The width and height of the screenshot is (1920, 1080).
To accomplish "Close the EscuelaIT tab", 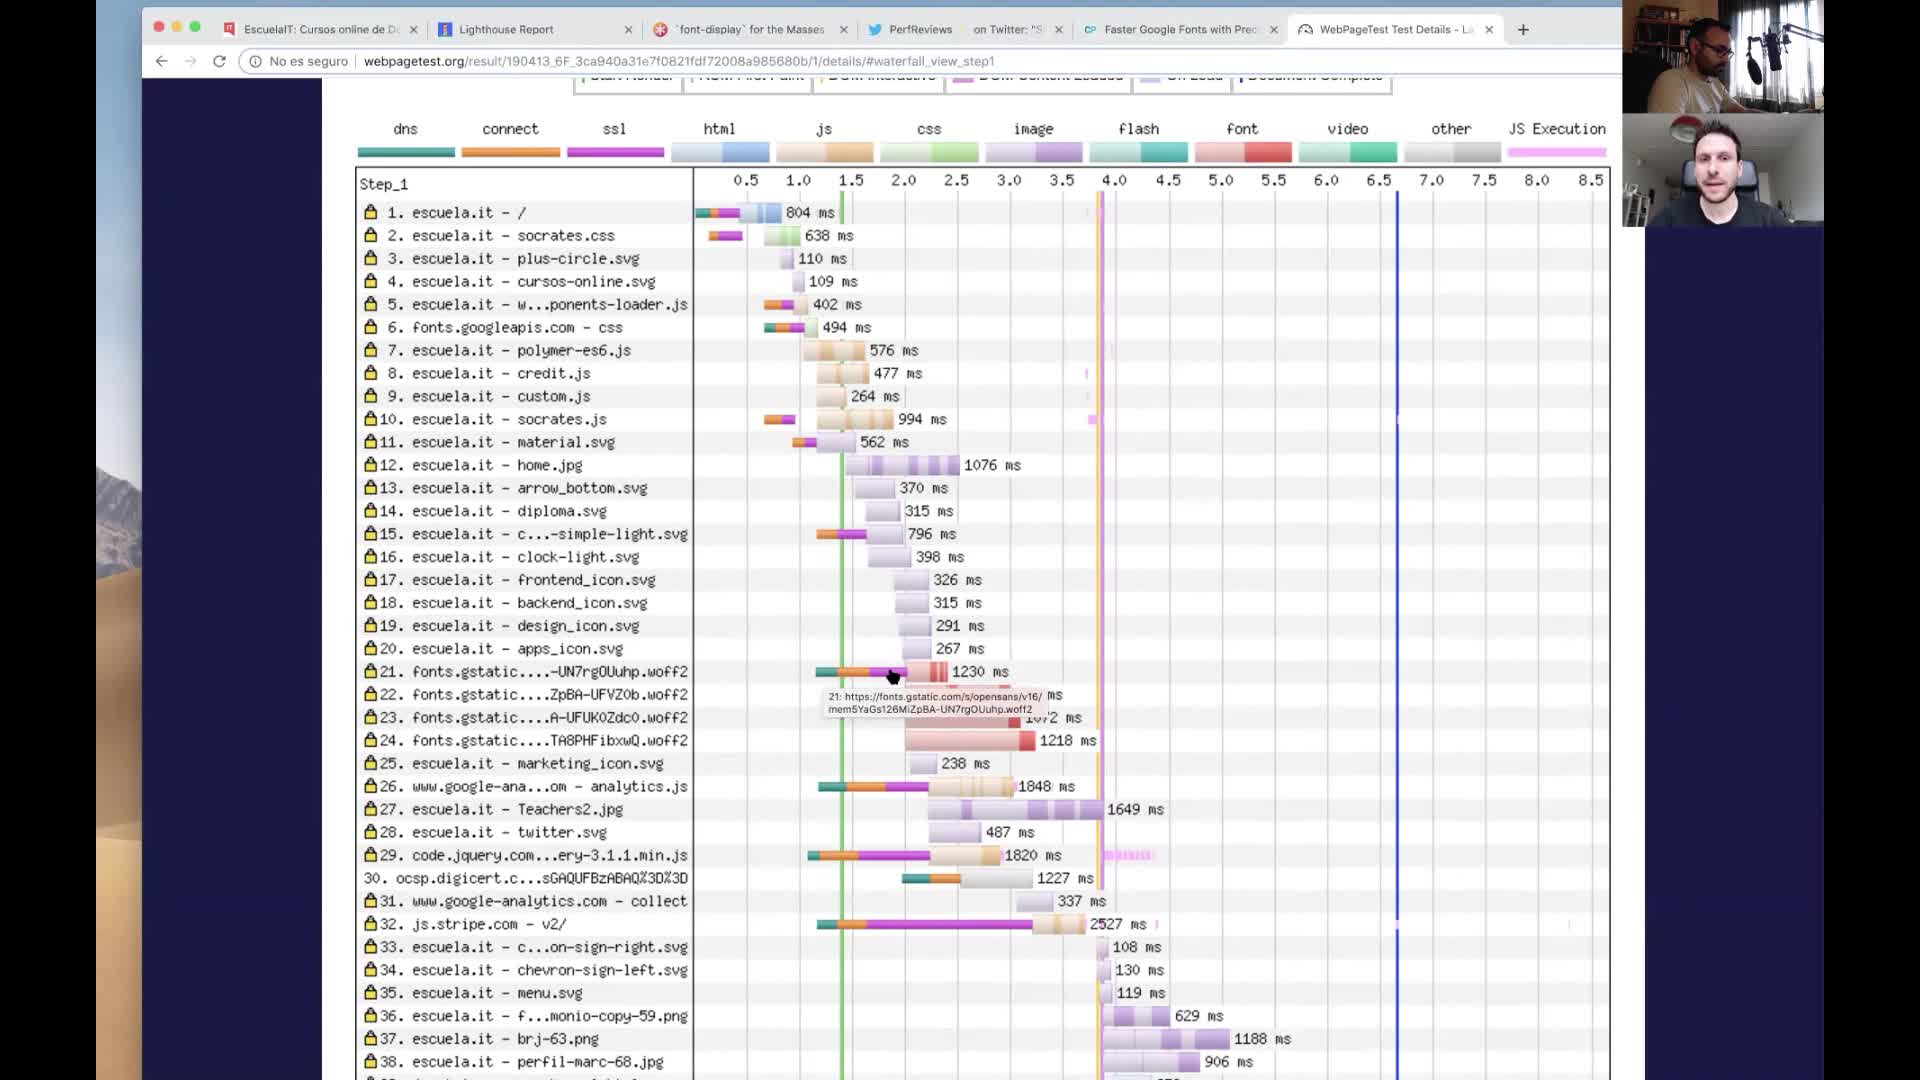I will [414, 30].
